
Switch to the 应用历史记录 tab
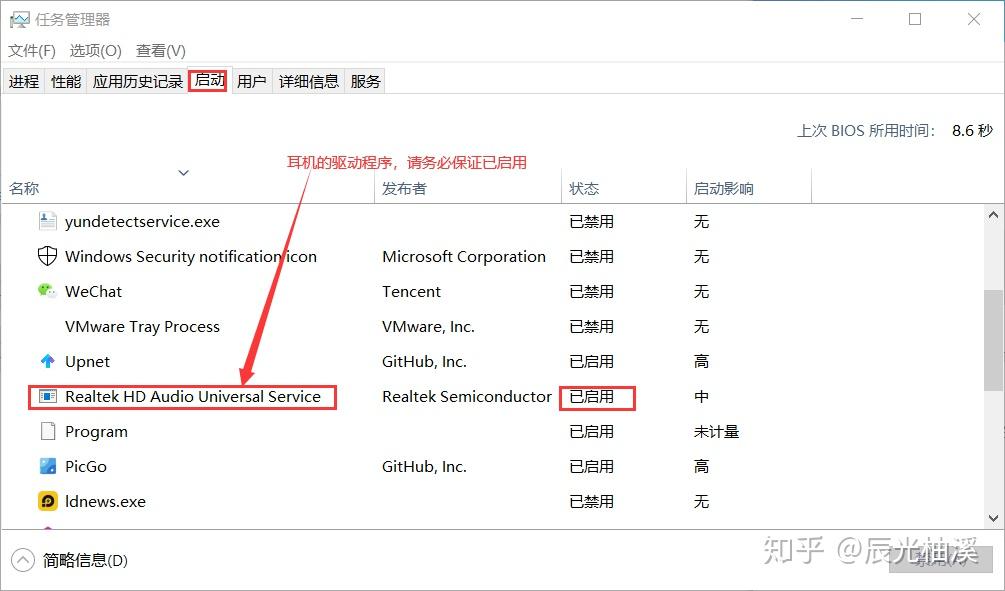point(138,81)
